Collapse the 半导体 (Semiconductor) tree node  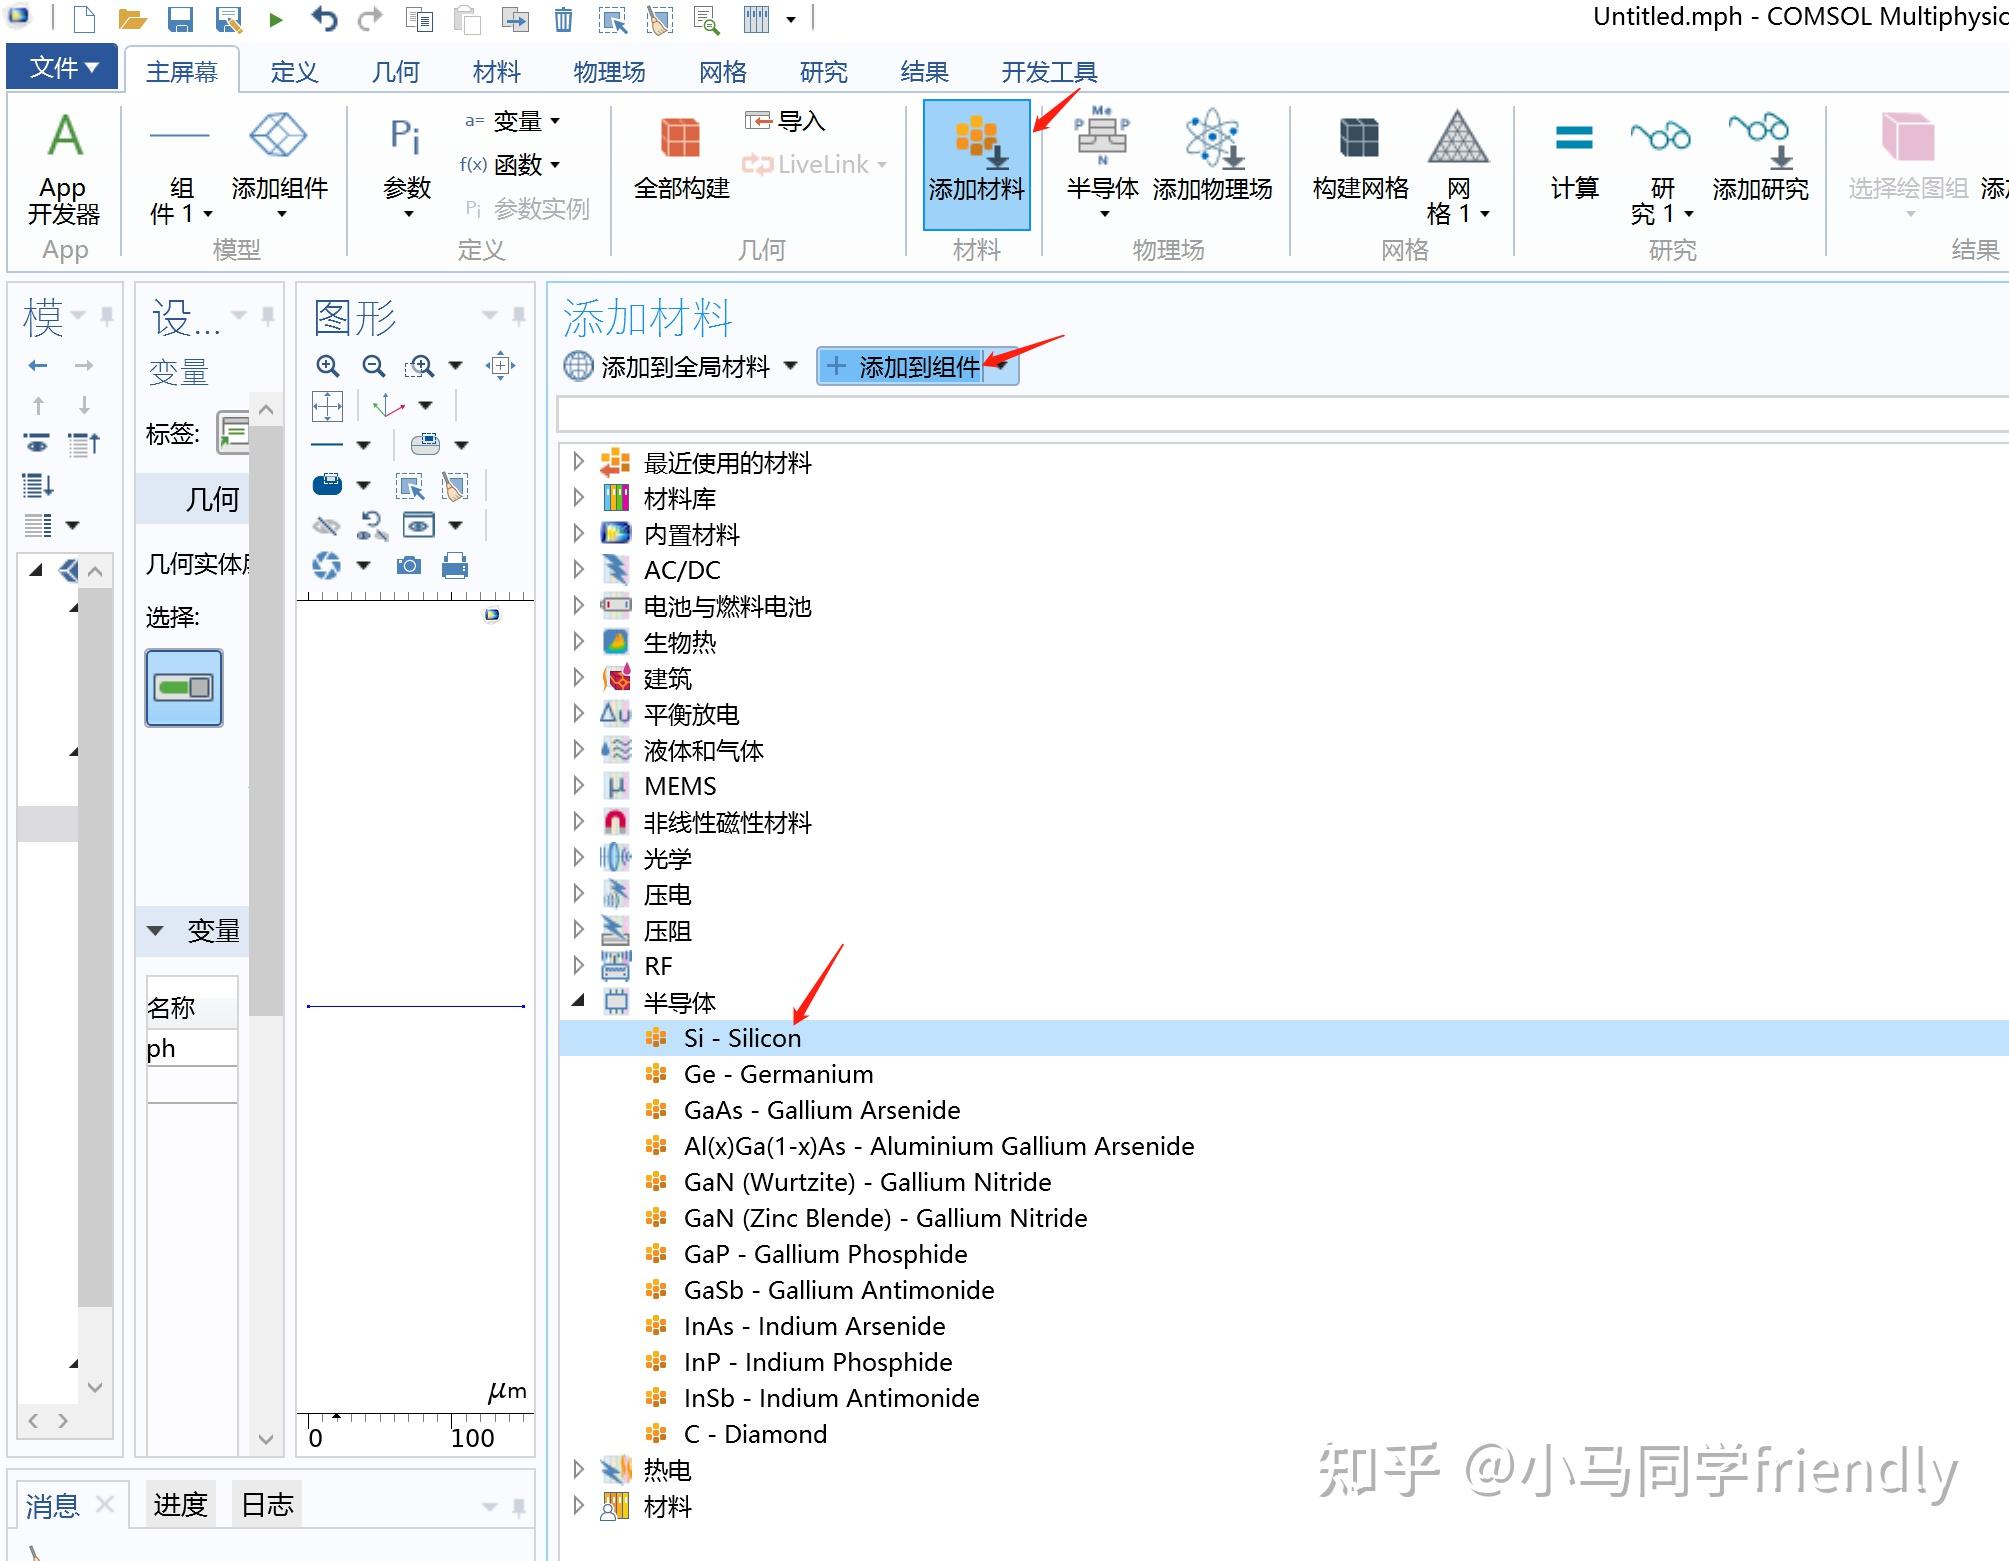pos(578,1001)
